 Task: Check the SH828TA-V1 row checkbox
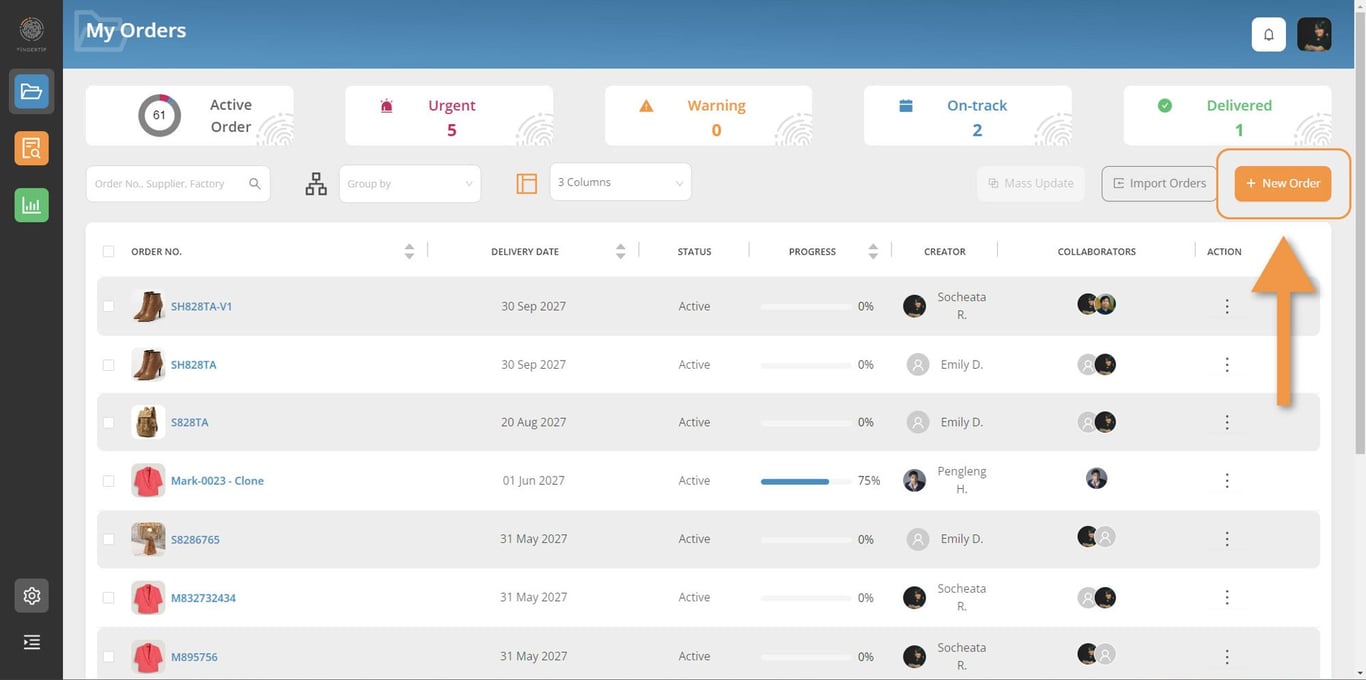point(108,307)
